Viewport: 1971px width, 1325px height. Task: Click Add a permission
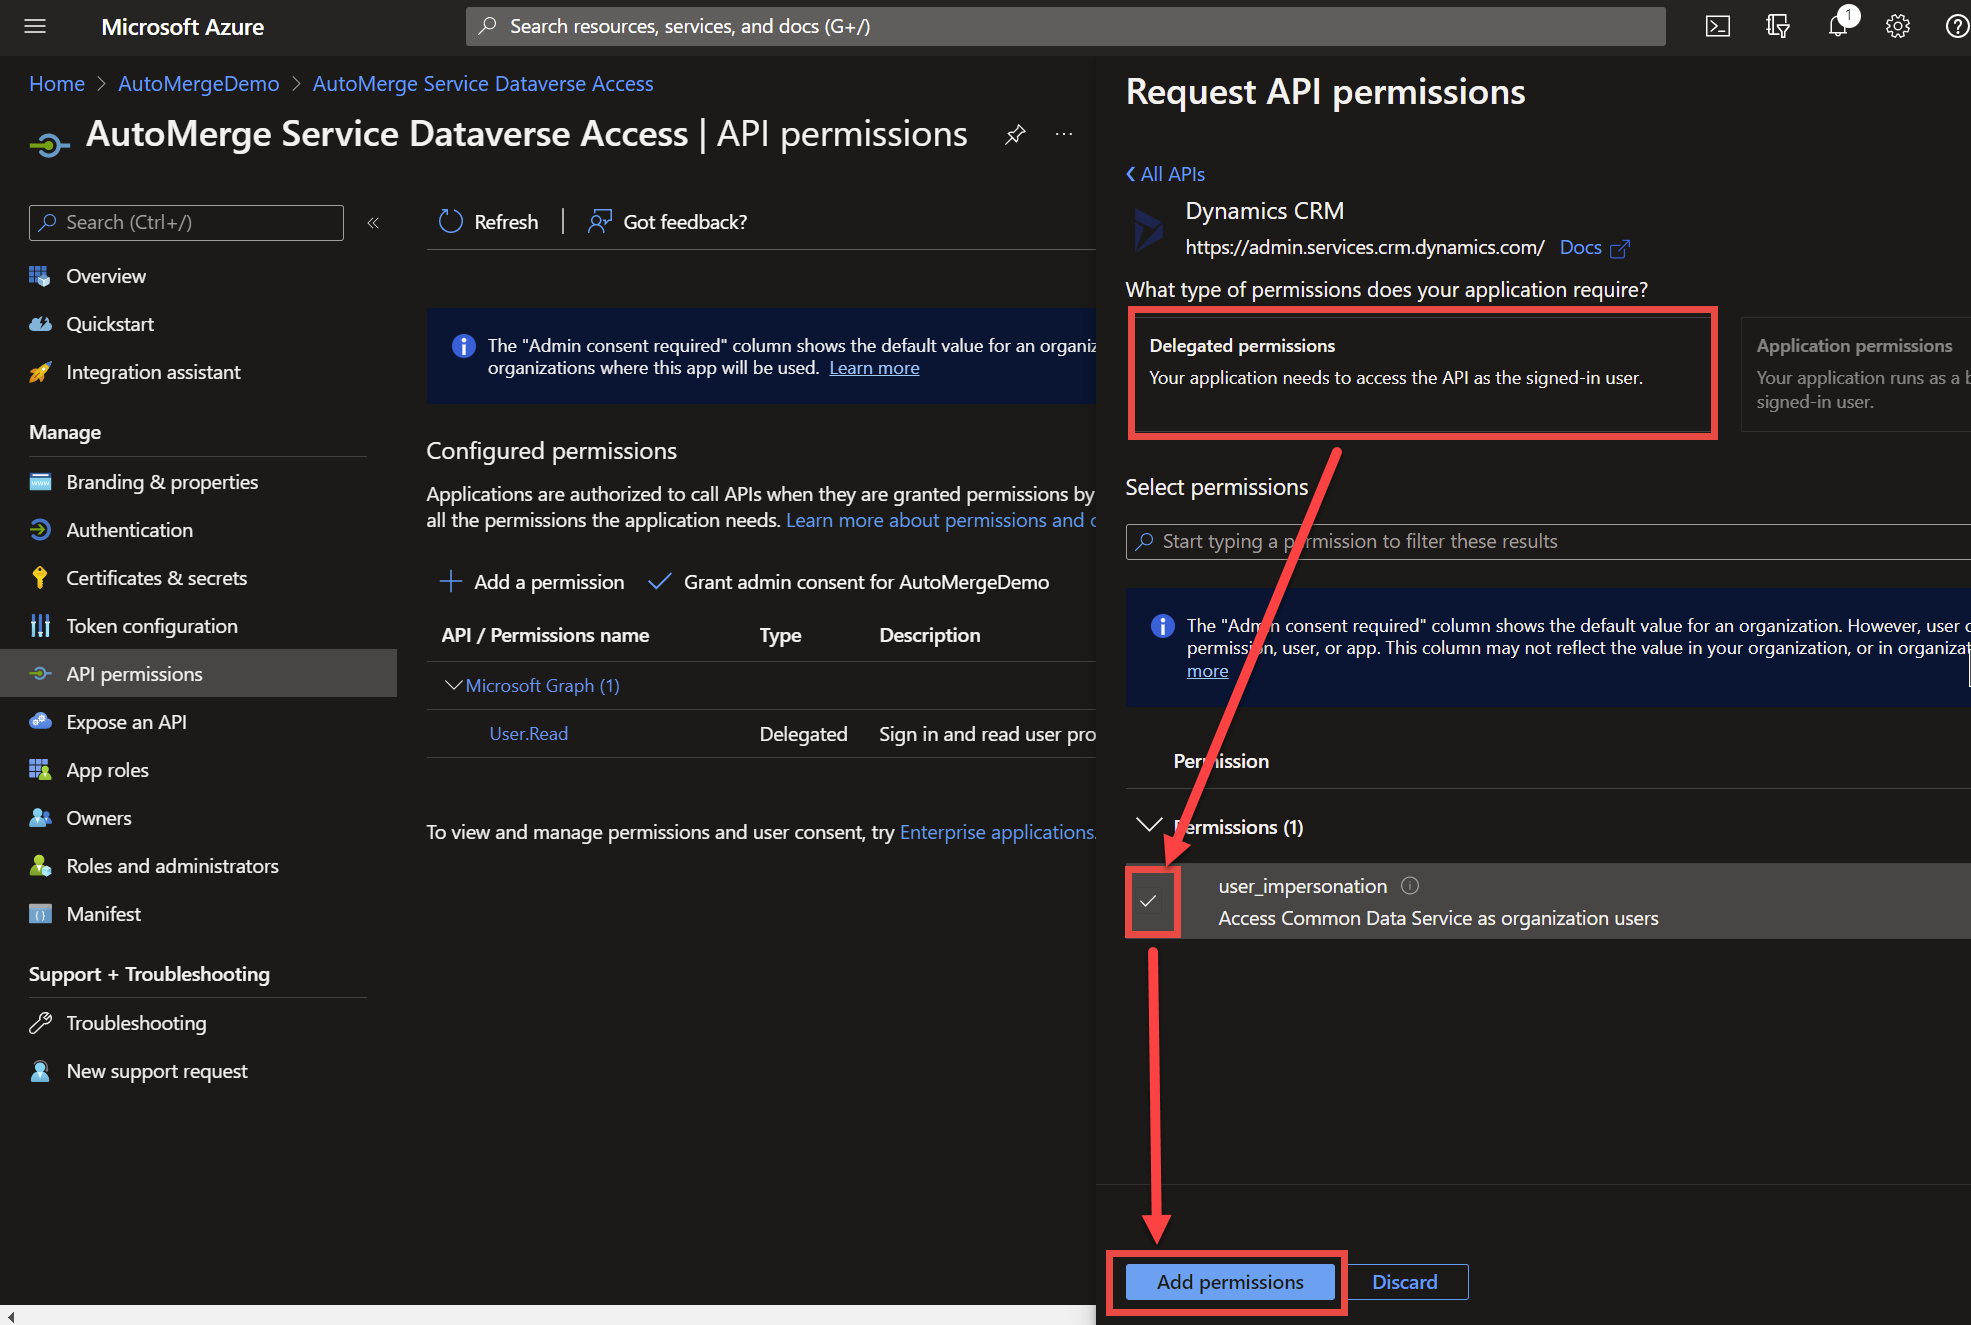pyautogui.click(x=531, y=582)
